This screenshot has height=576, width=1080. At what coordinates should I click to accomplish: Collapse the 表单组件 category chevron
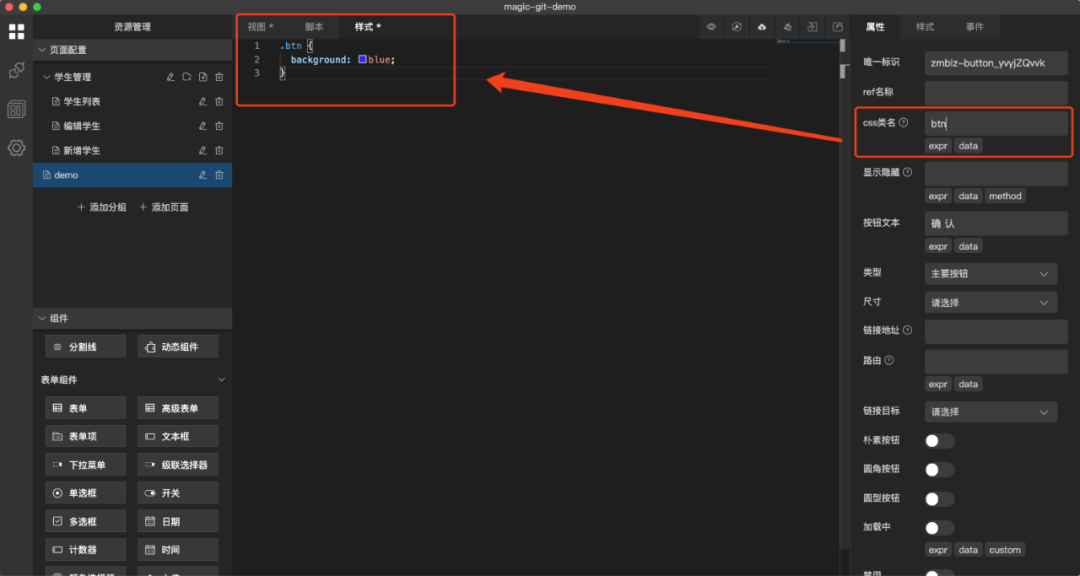222,380
